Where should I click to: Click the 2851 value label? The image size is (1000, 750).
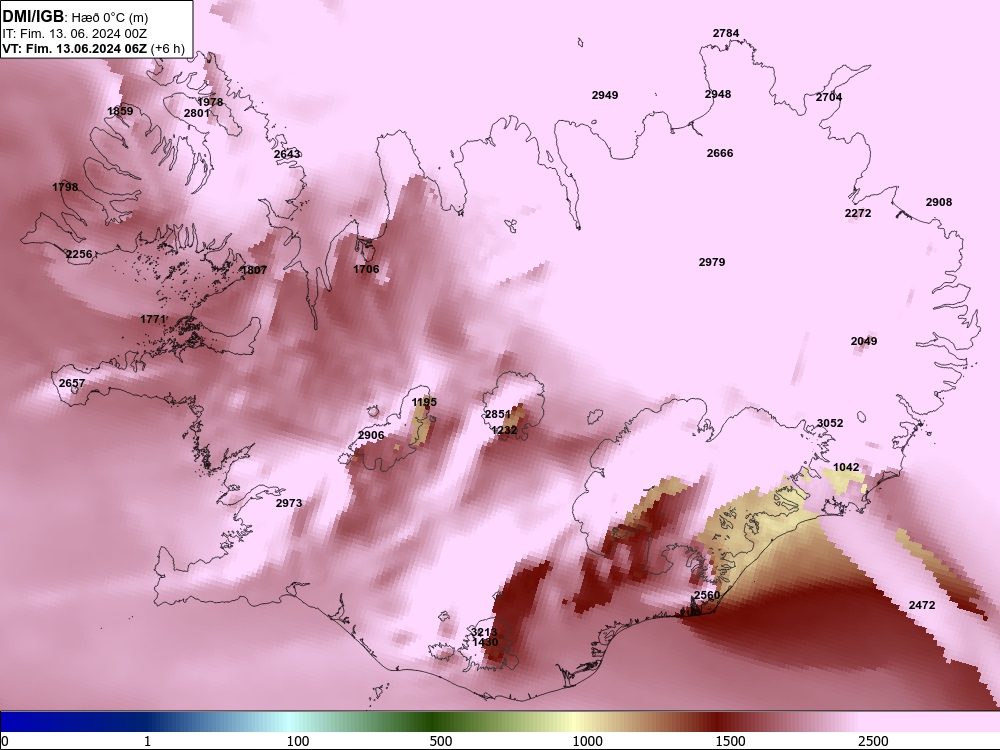(x=497, y=415)
